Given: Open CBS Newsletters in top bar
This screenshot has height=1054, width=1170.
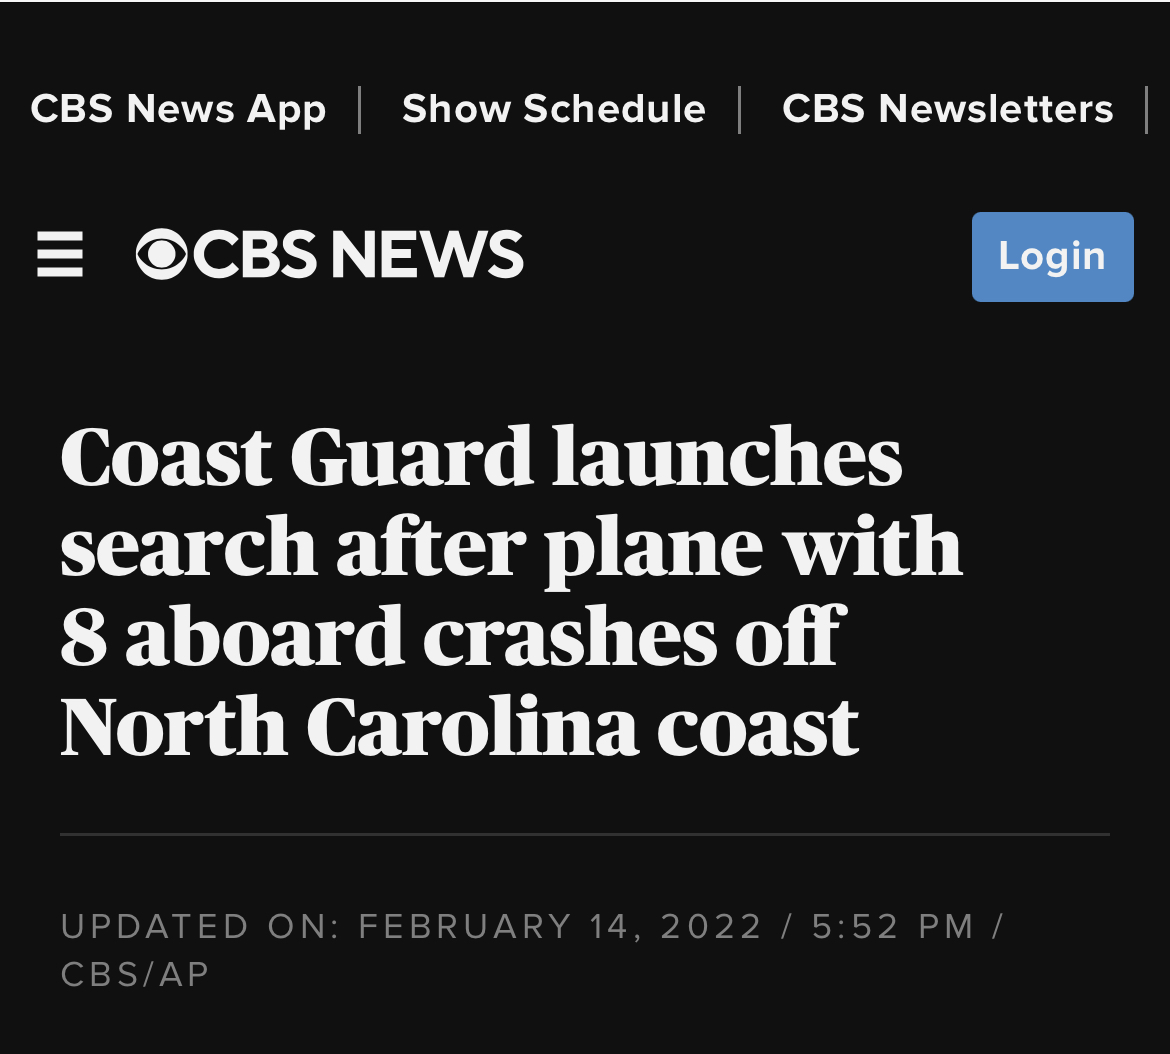Looking at the screenshot, I should [x=947, y=109].
